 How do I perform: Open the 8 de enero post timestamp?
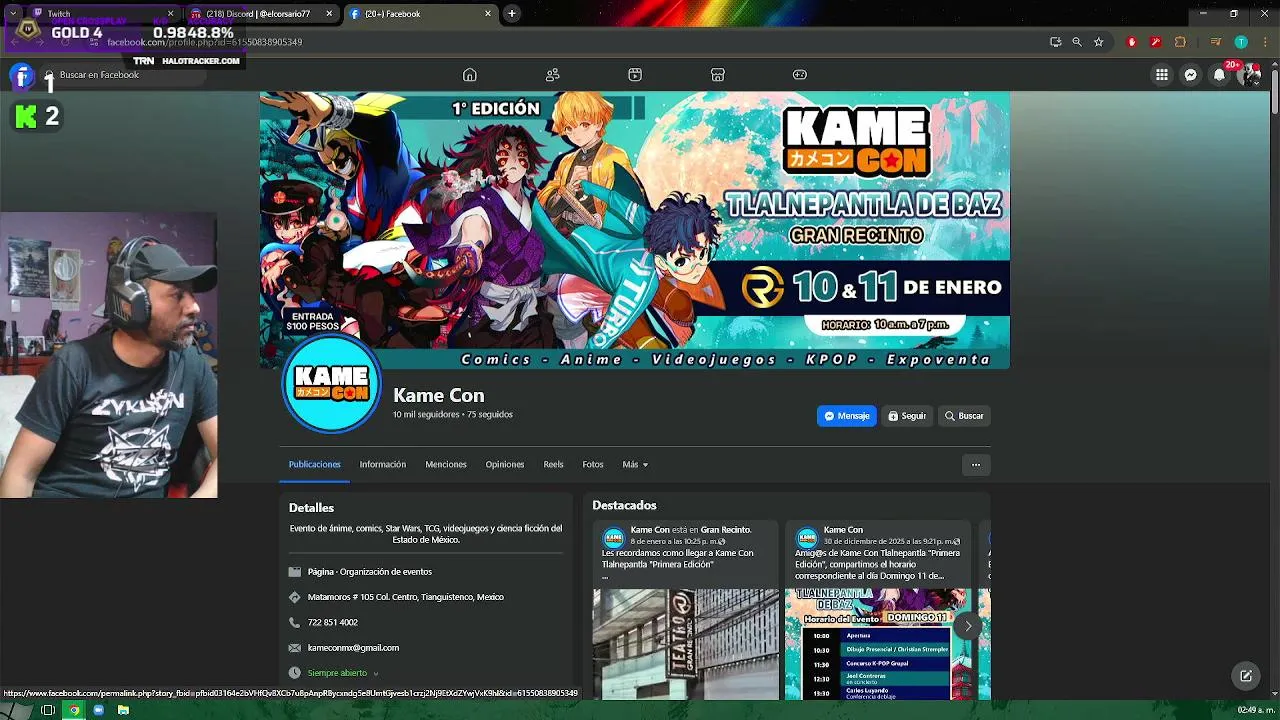pos(675,541)
